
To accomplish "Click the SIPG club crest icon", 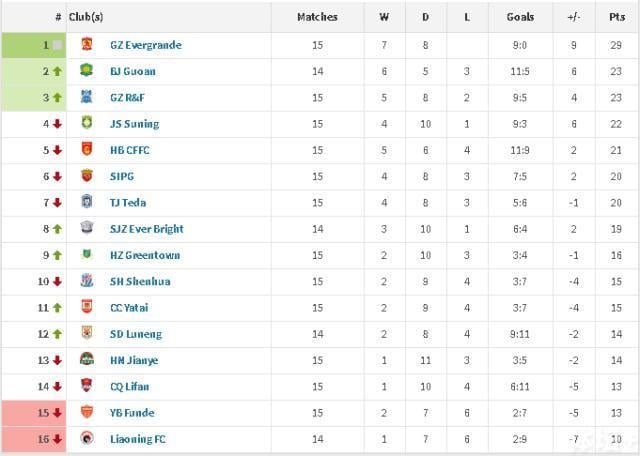I will (x=86, y=176).
